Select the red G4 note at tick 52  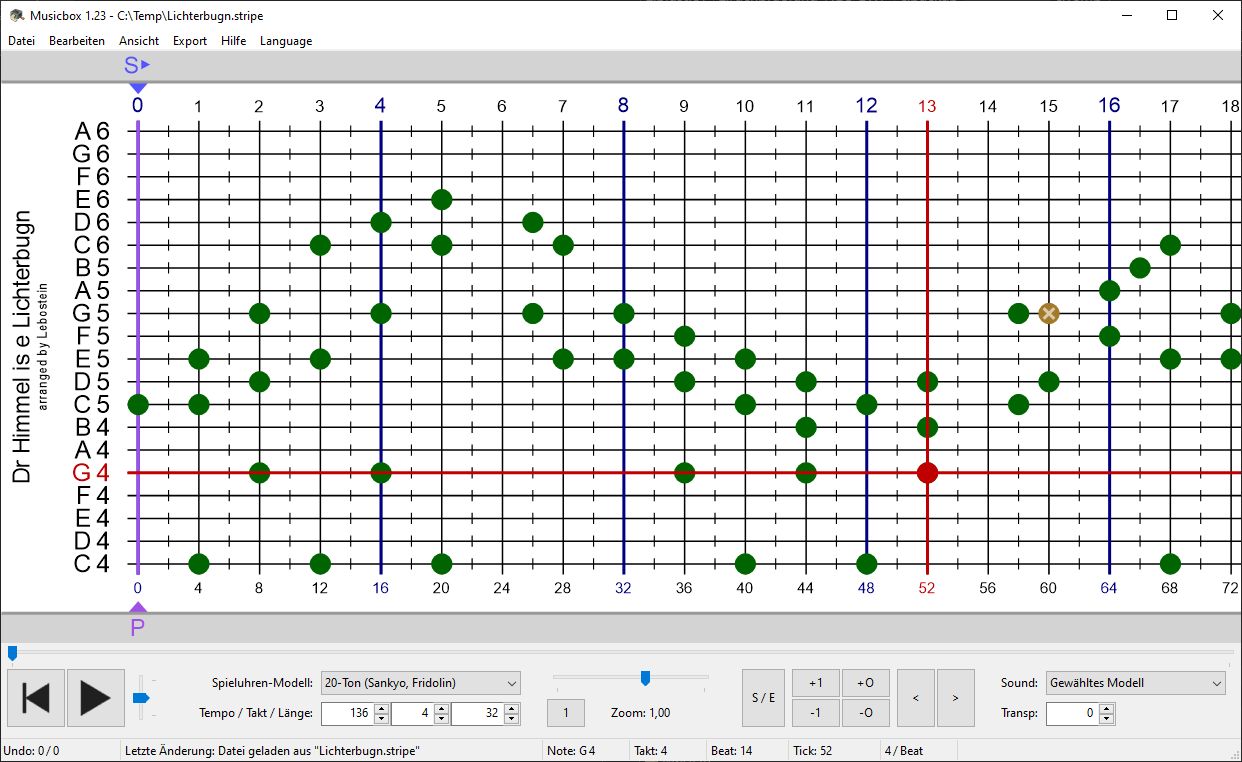pyautogui.click(x=927, y=473)
